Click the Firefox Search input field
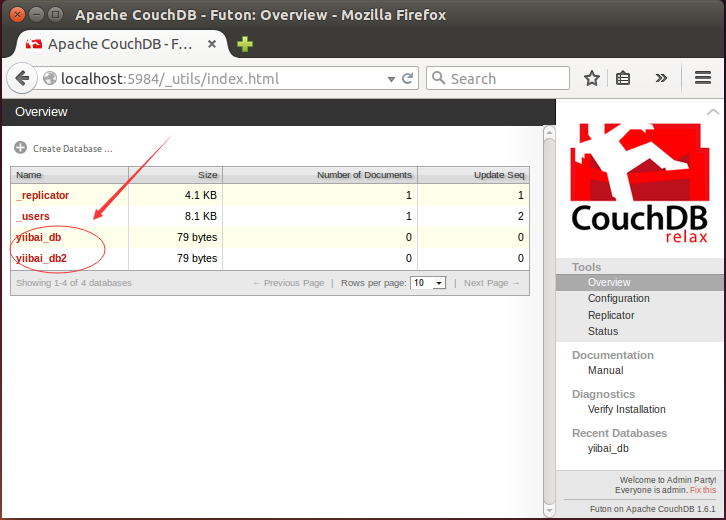The height and width of the screenshot is (520, 726). click(x=506, y=79)
